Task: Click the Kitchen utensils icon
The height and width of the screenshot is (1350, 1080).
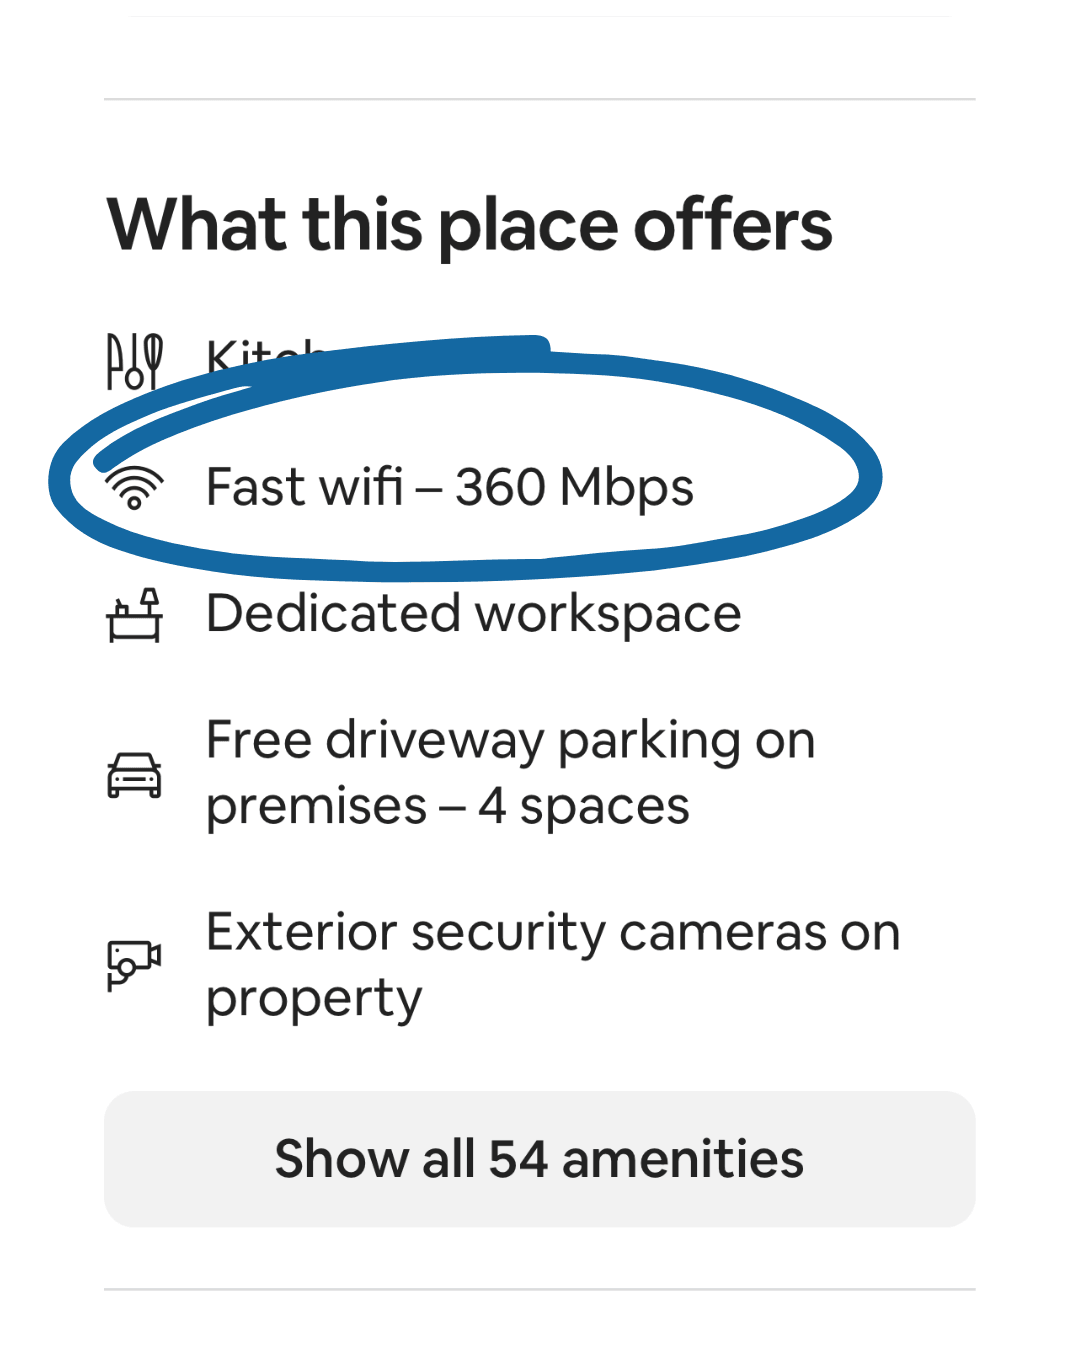Action: pyautogui.click(x=134, y=362)
